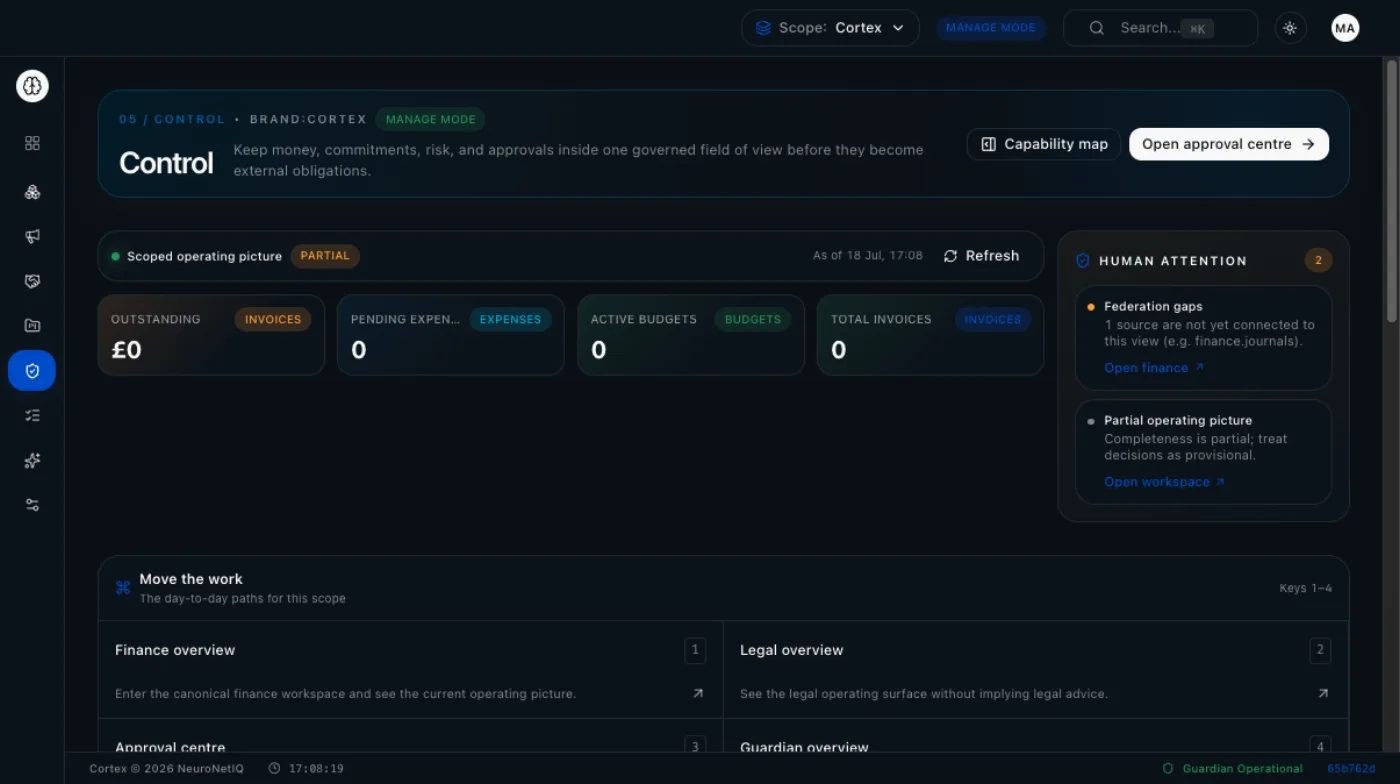
Task: Open the checklist sidebar icon
Action: click(x=32, y=415)
